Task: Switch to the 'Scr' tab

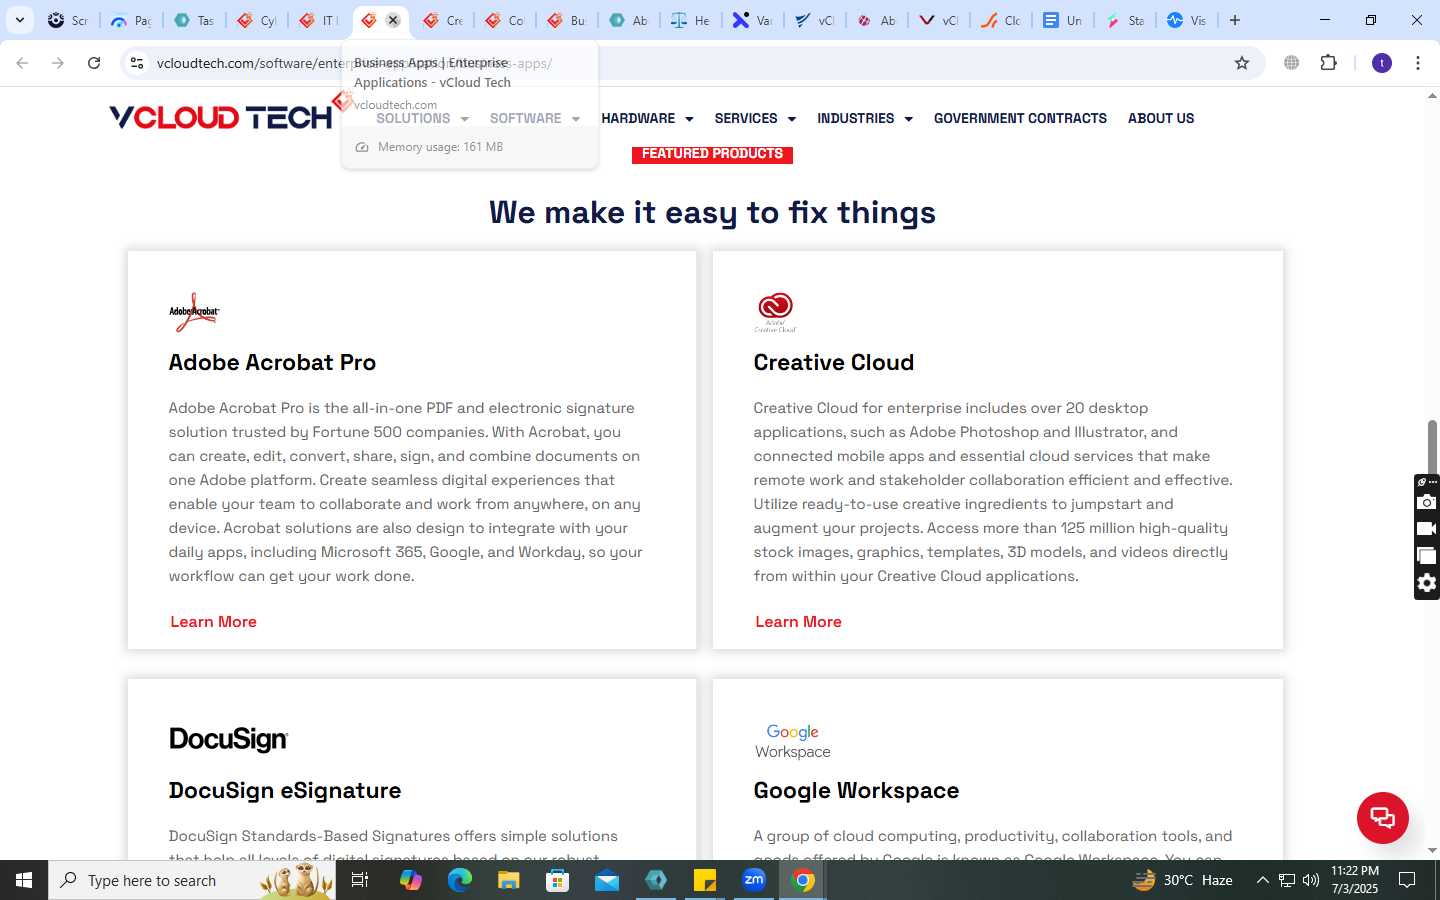Action: point(68,20)
